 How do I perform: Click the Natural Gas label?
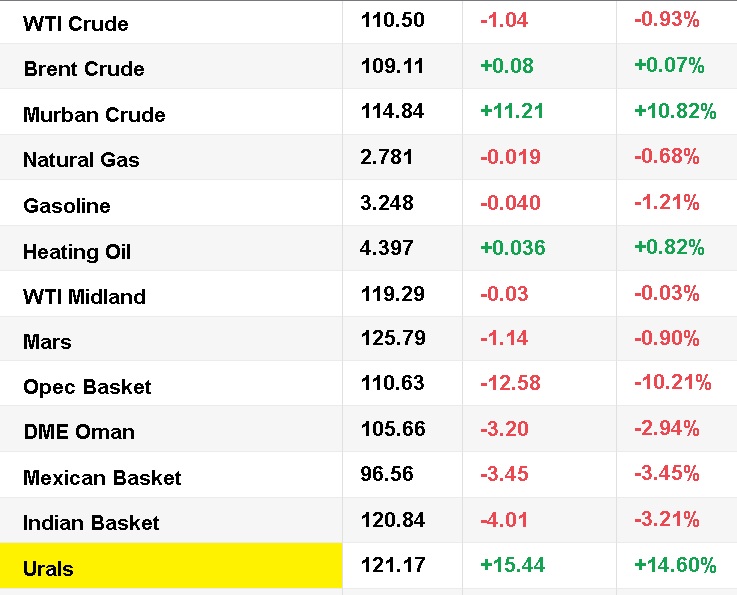[81, 160]
